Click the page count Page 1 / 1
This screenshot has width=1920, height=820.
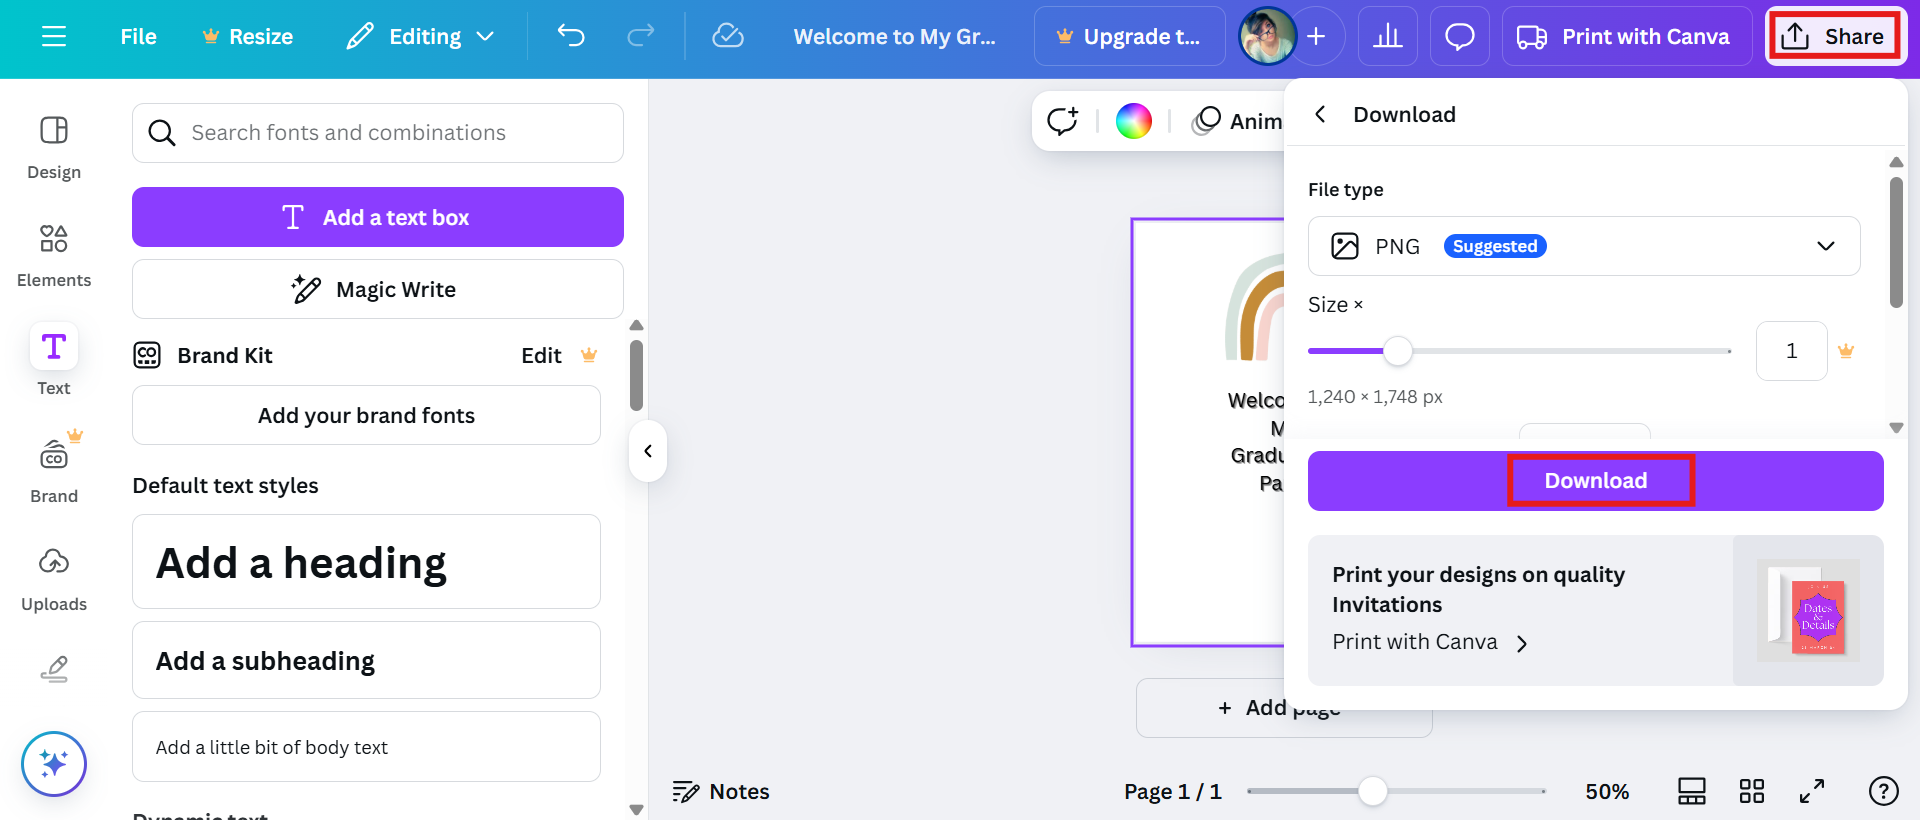pos(1172,792)
